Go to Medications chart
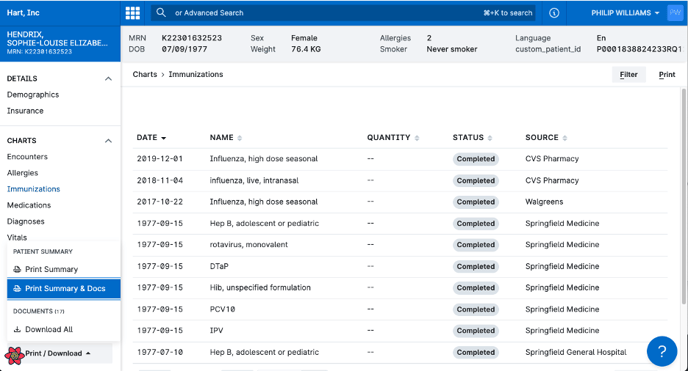 29,205
